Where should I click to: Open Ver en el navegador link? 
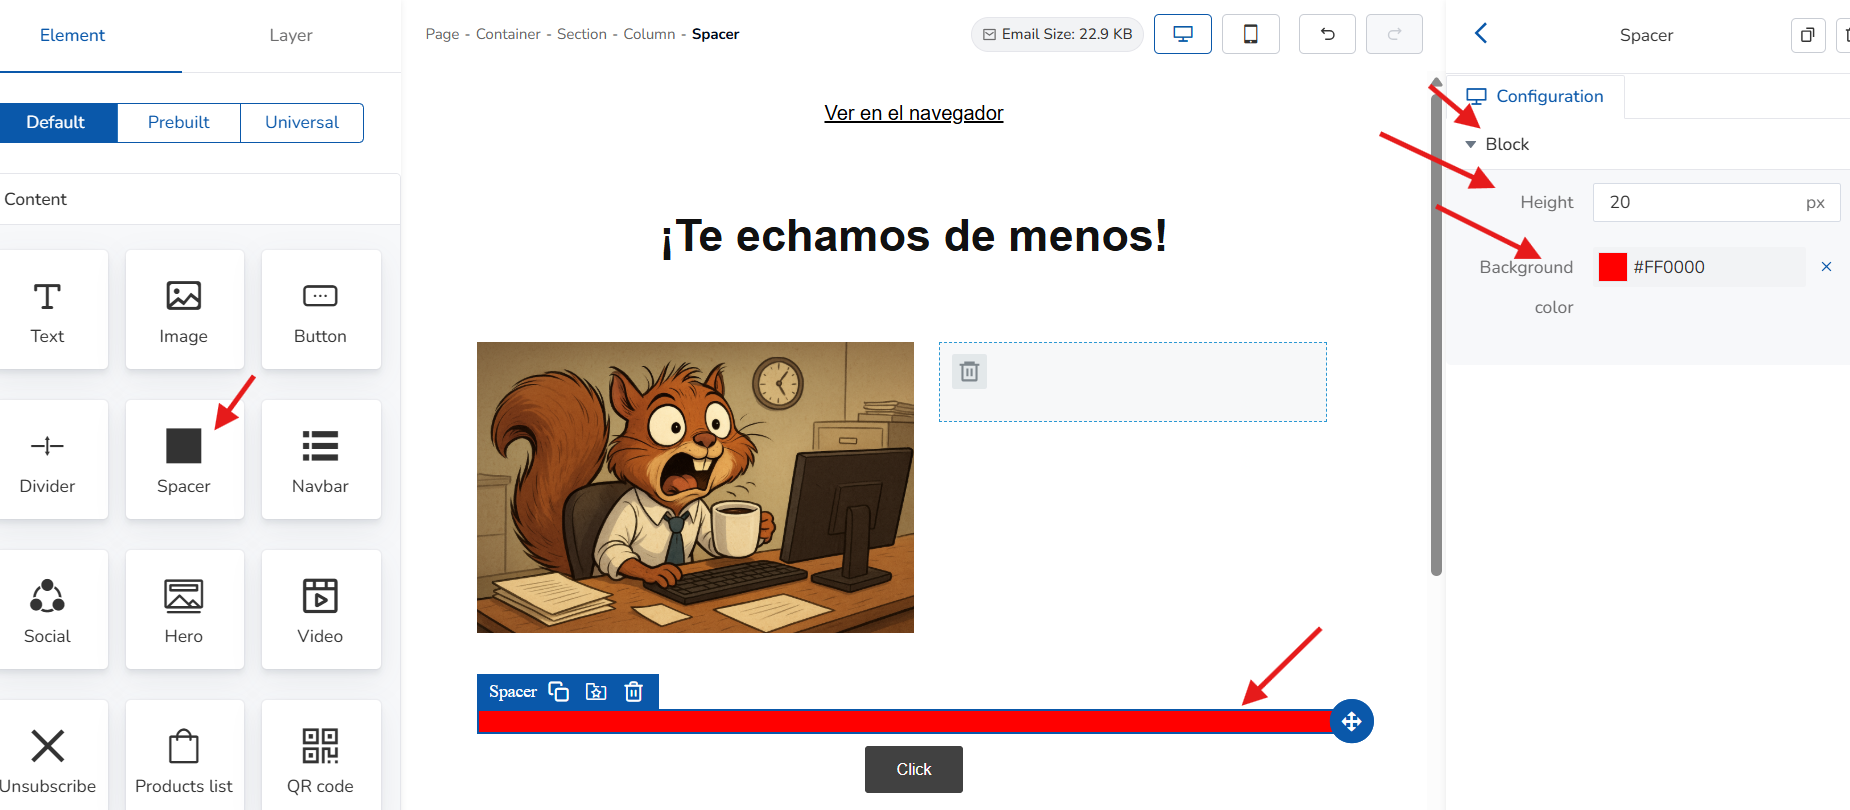(x=914, y=113)
